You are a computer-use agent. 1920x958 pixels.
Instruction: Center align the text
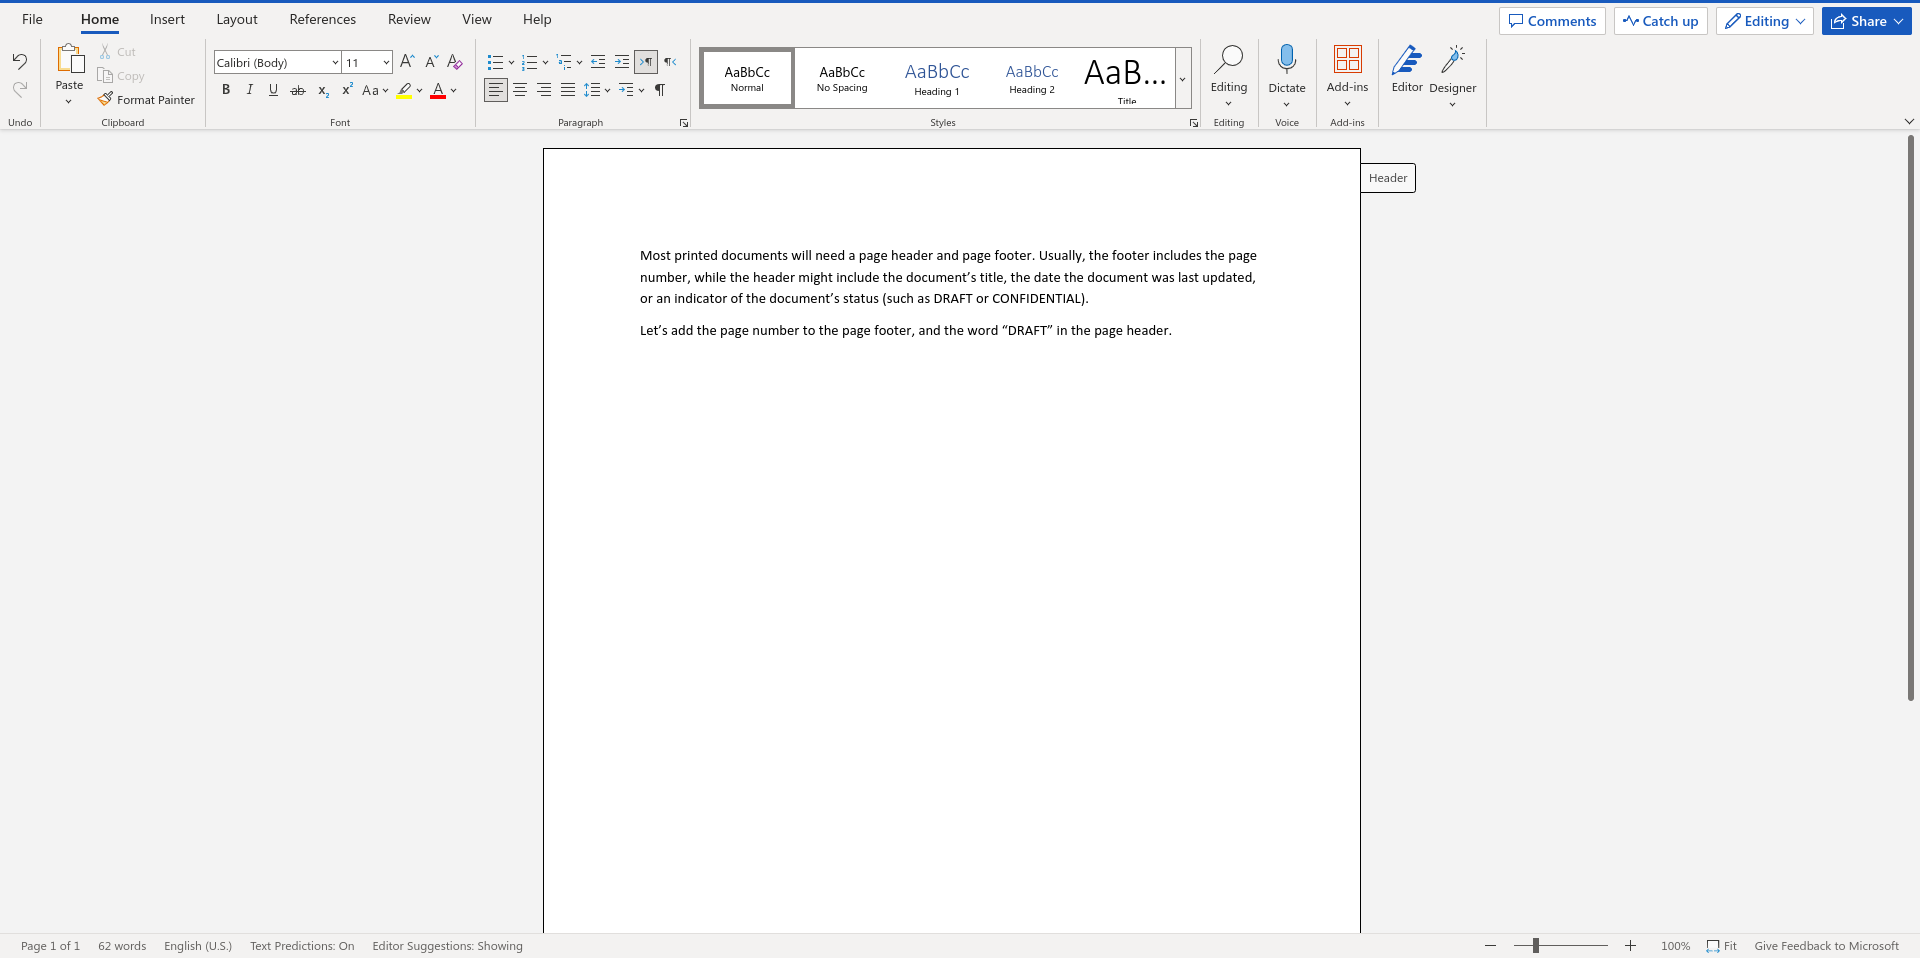click(520, 90)
